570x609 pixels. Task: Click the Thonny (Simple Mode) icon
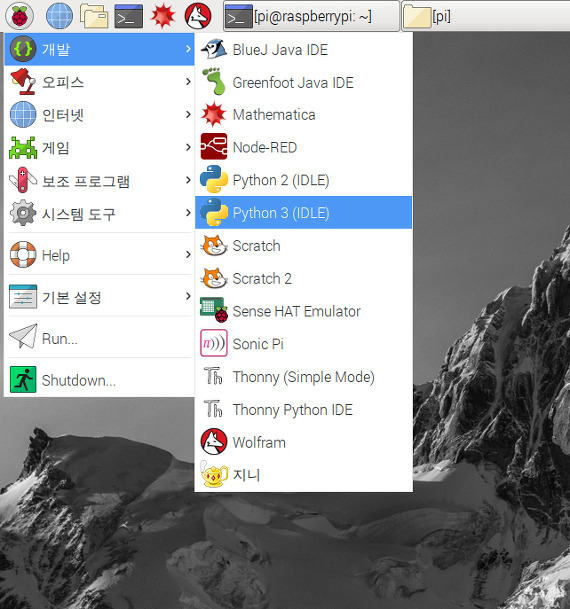tap(213, 376)
